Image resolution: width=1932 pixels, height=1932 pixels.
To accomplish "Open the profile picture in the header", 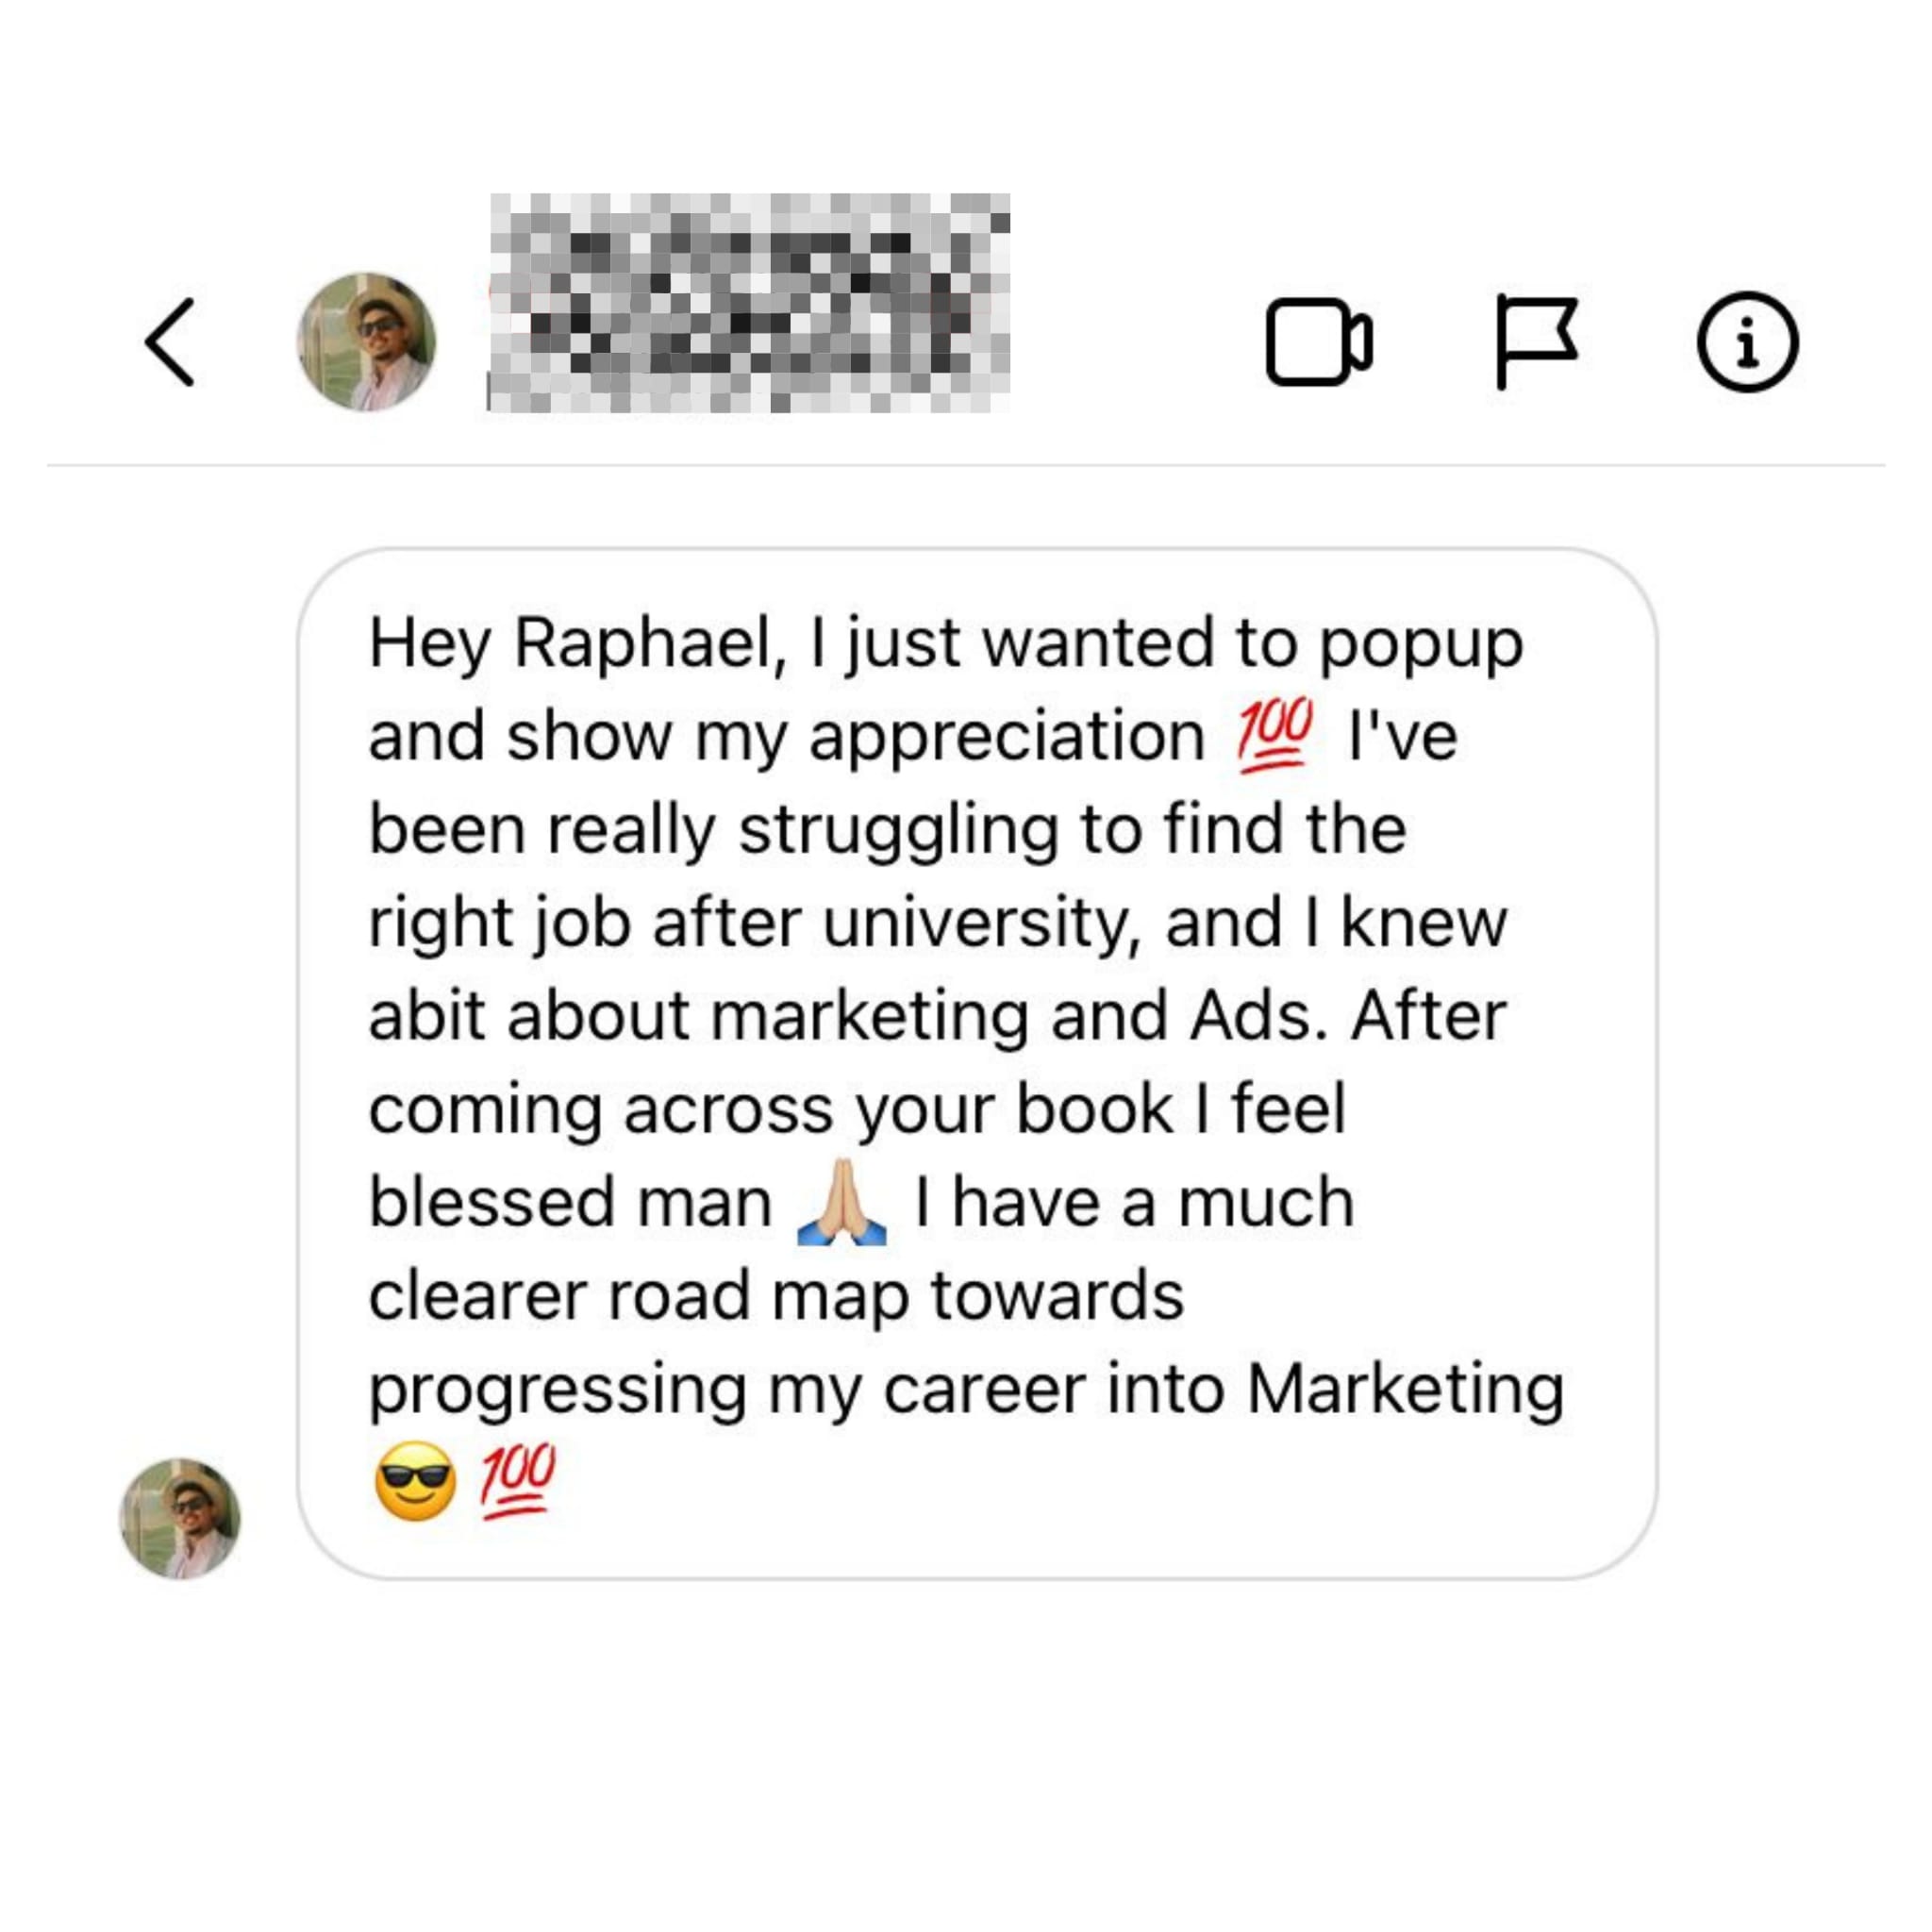I will coord(367,342).
